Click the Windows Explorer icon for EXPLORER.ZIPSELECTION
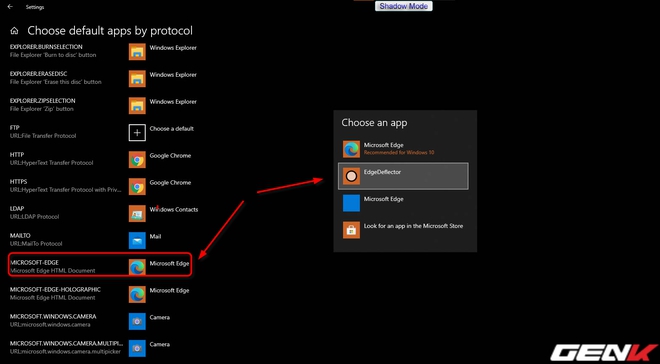Image resolution: width=660 pixels, height=364 pixels. (x=137, y=106)
